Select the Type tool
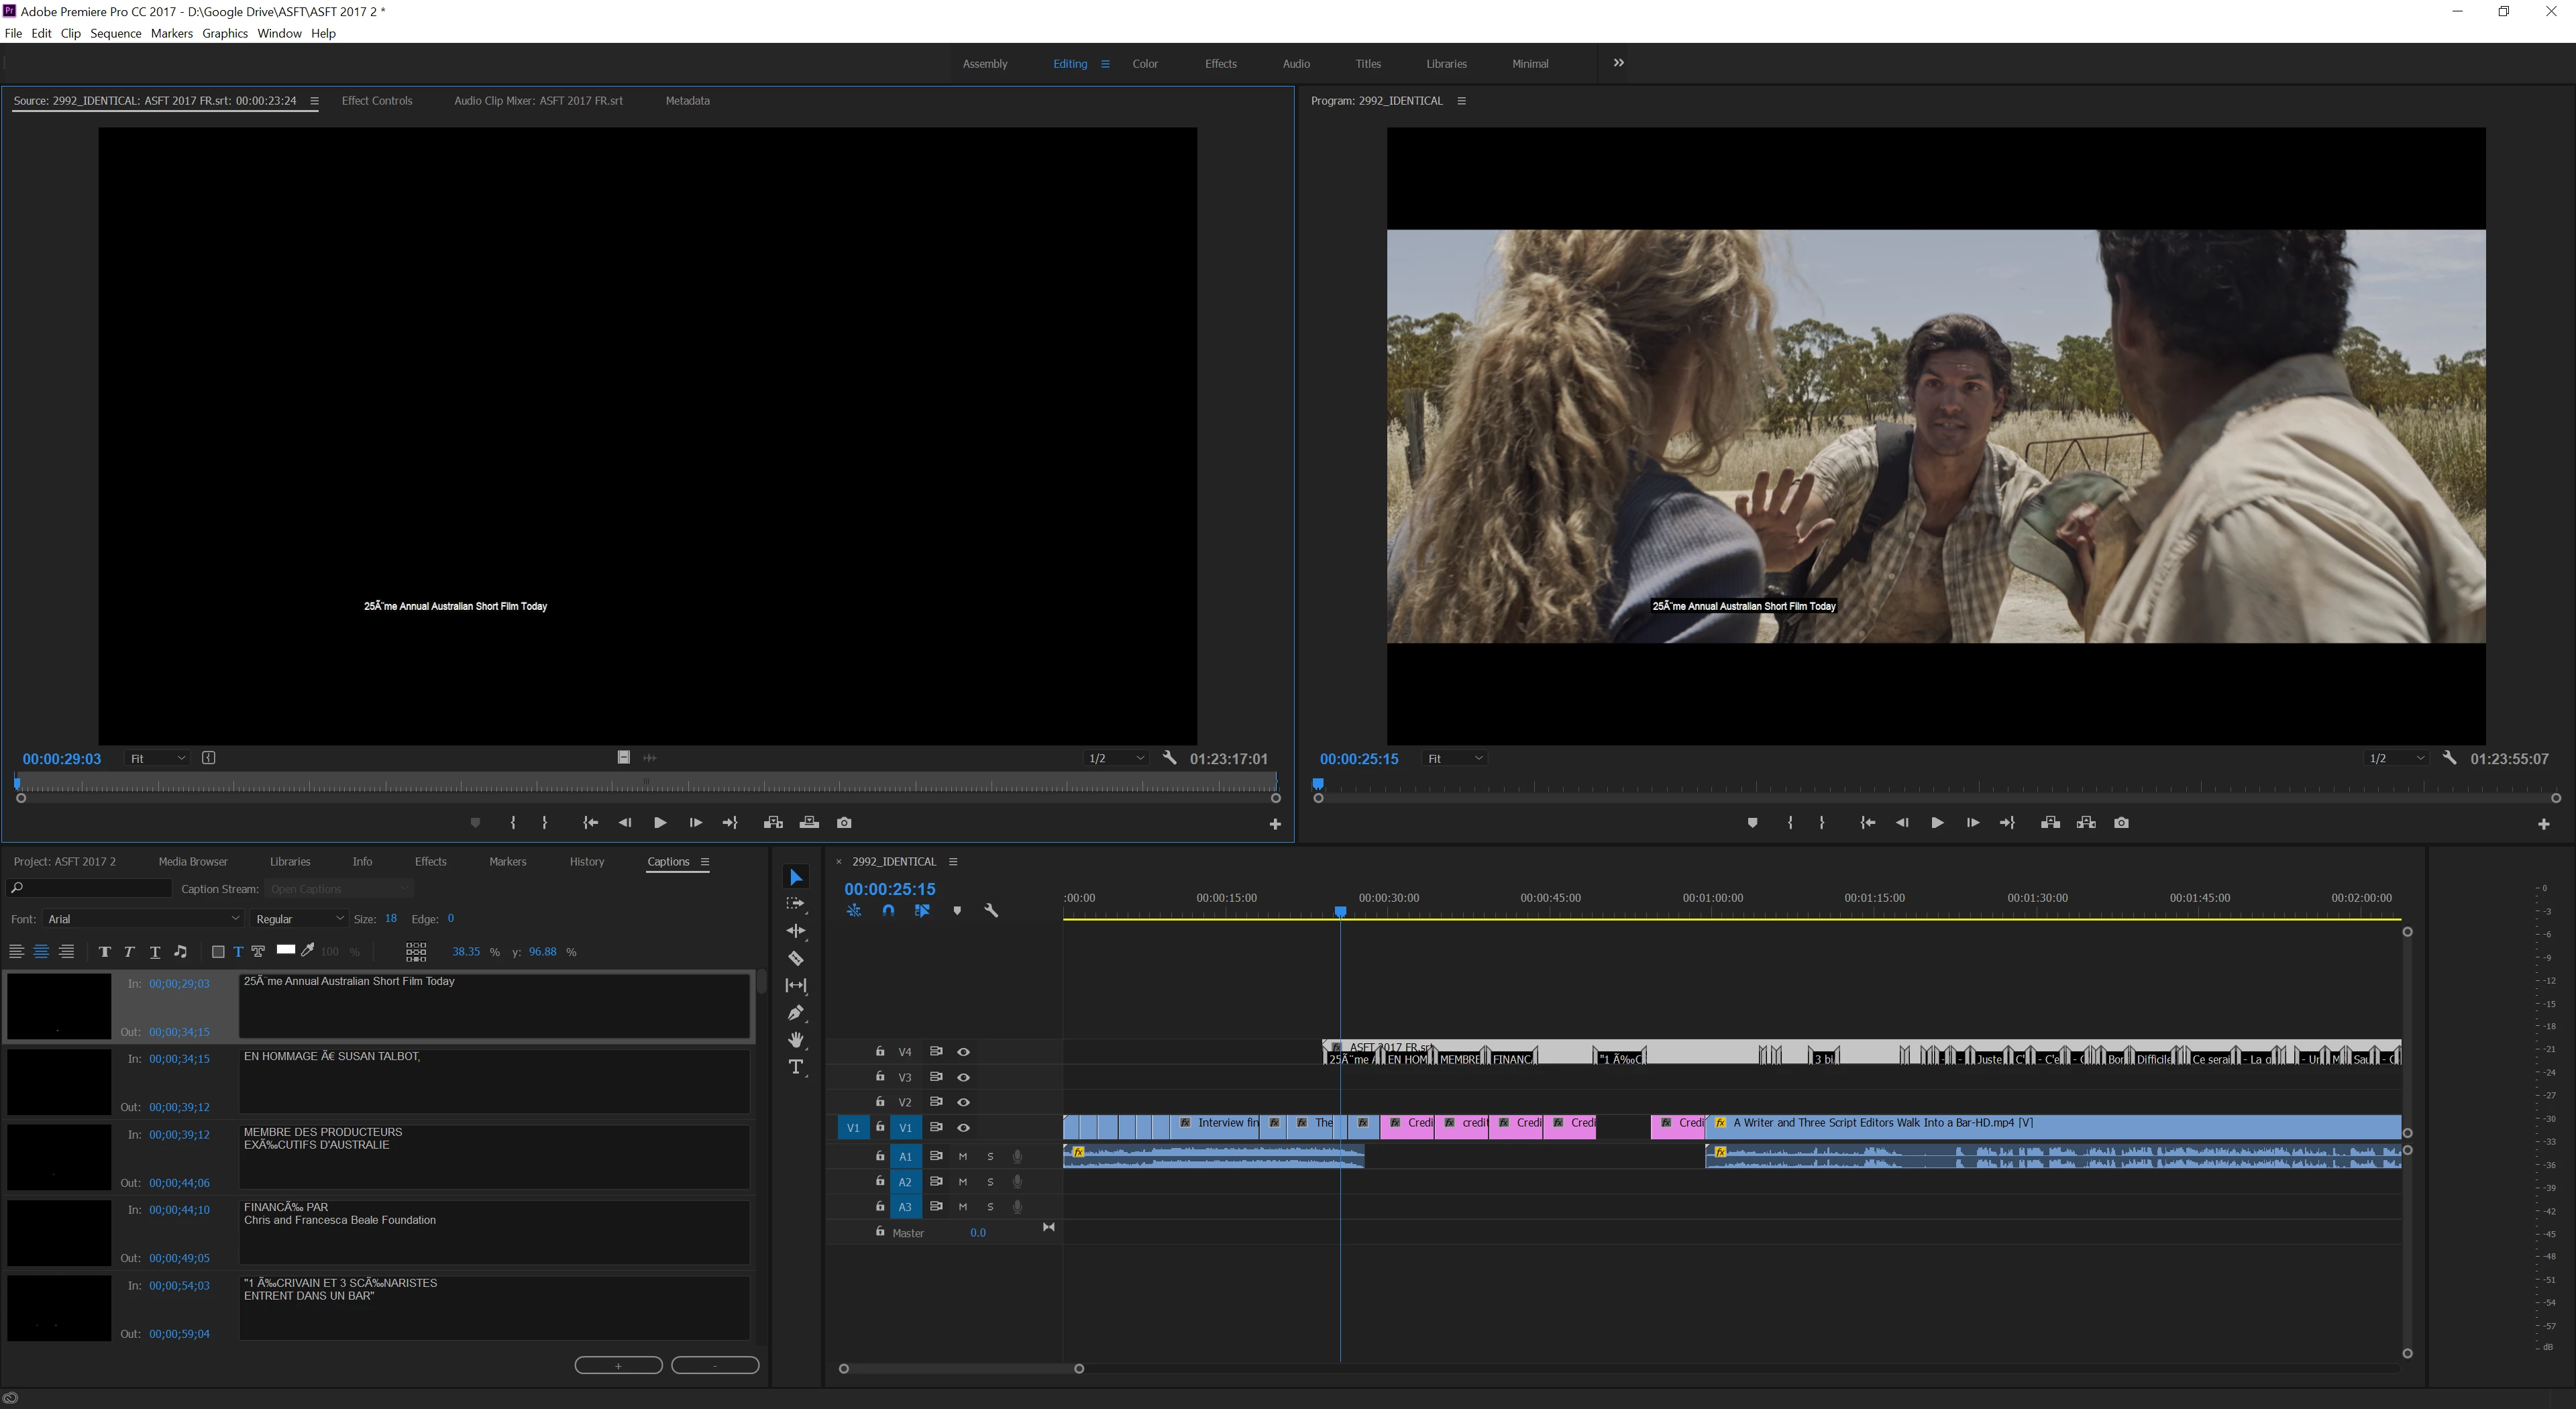This screenshot has width=2576, height=1409. [x=796, y=1067]
